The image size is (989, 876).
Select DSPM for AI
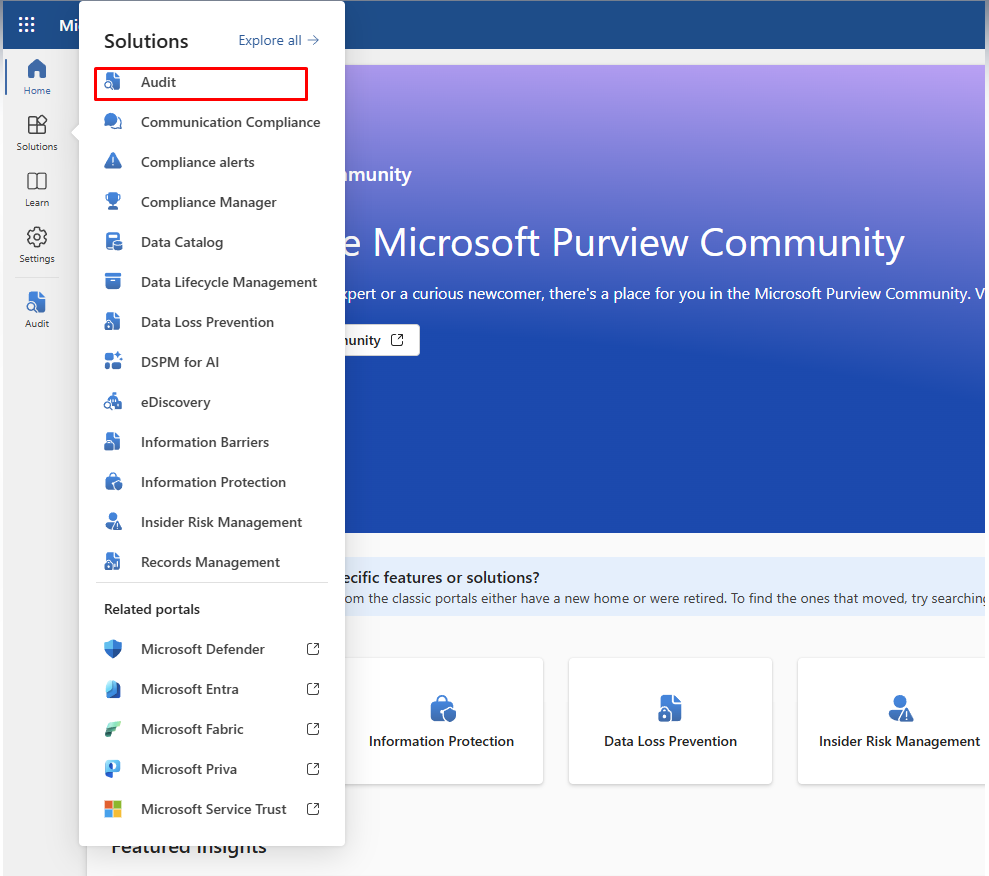(181, 361)
